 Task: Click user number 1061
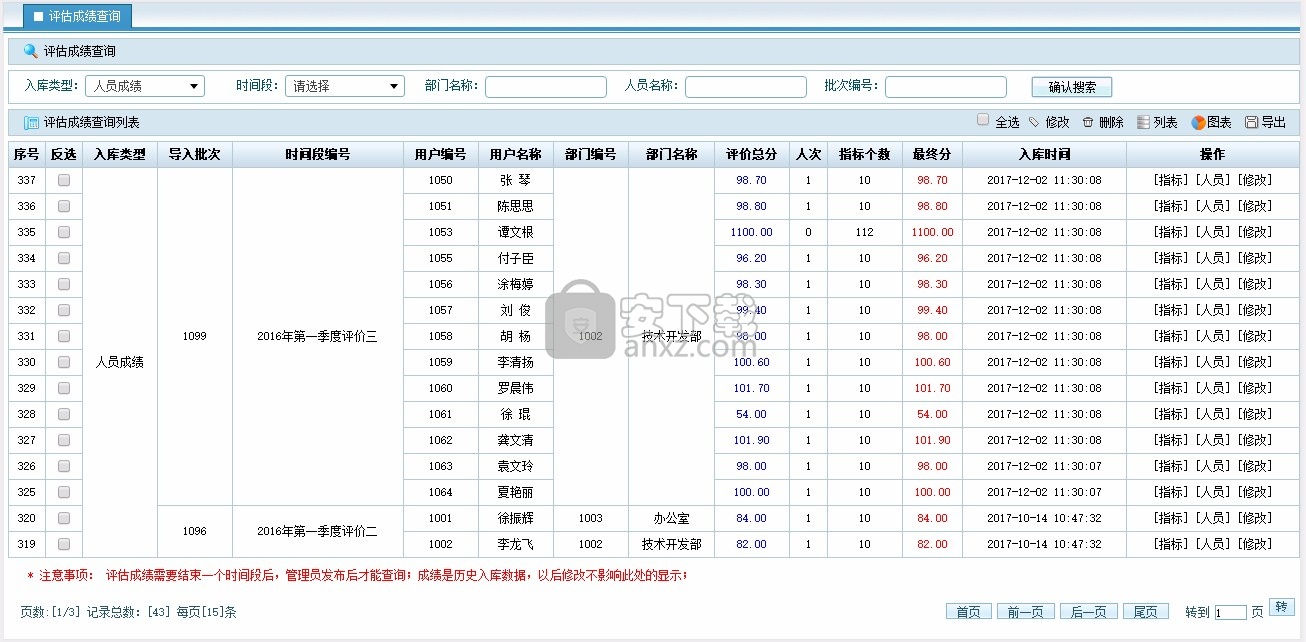[441, 414]
